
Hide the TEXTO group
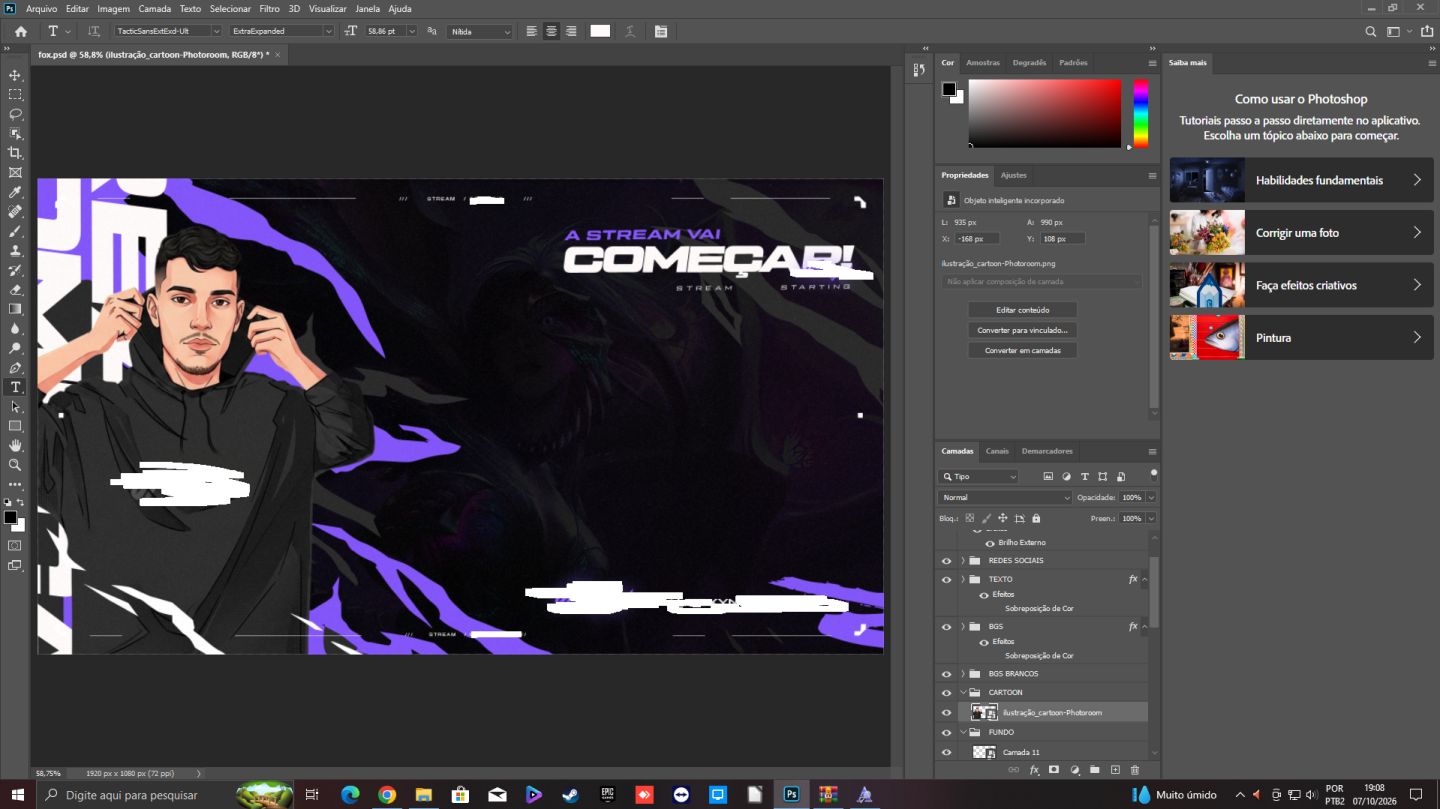tap(946, 580)
